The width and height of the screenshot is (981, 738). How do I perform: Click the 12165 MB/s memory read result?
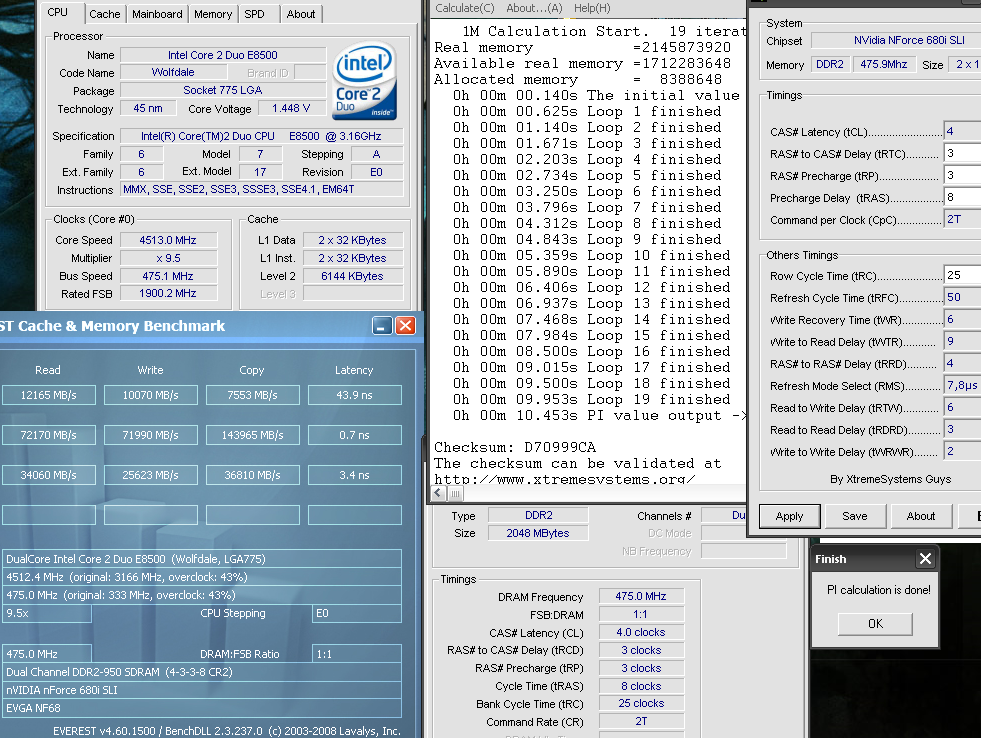pyautogui.click(x=49, y=395)
